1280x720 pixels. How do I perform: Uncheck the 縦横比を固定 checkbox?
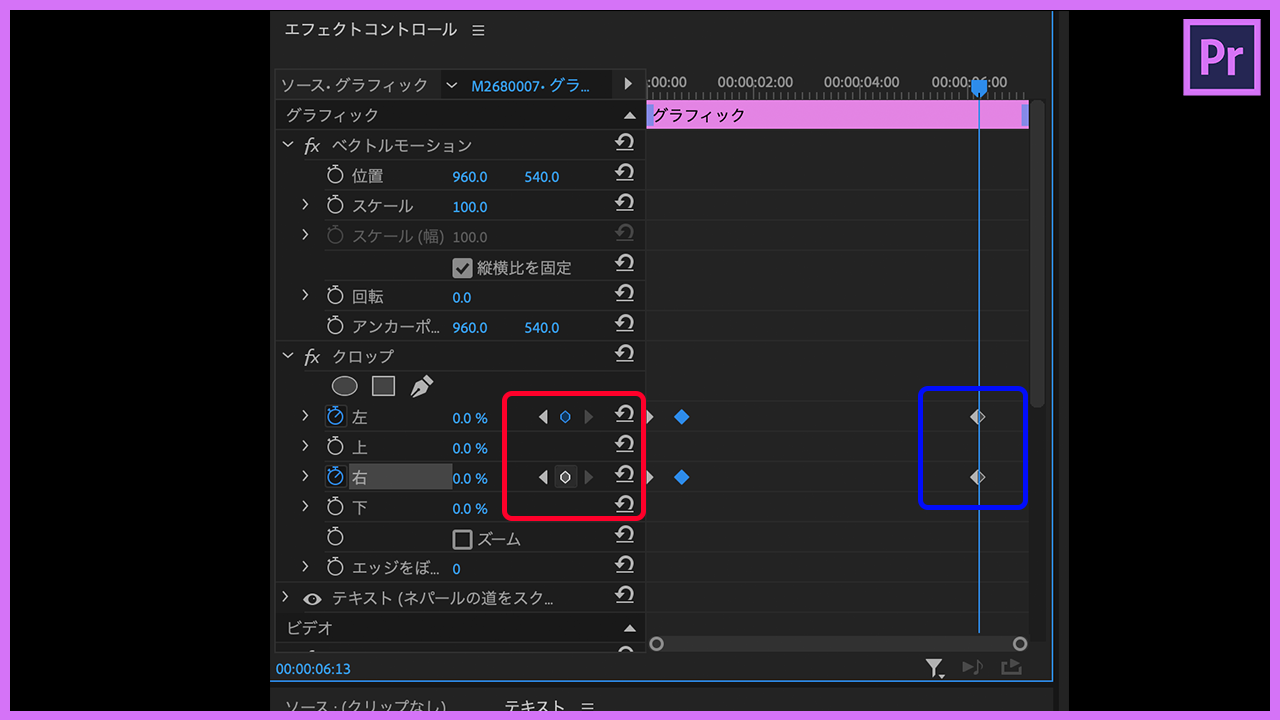pyautogui.click(x=462, y=268)
